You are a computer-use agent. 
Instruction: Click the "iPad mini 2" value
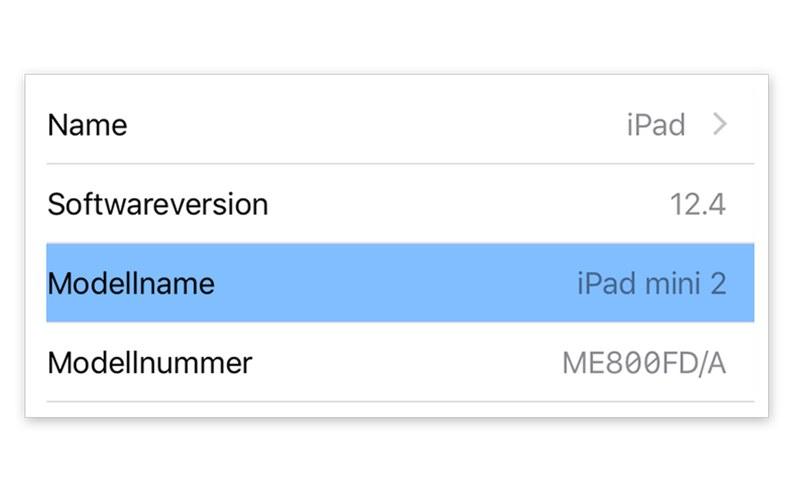tap(651, 284)
